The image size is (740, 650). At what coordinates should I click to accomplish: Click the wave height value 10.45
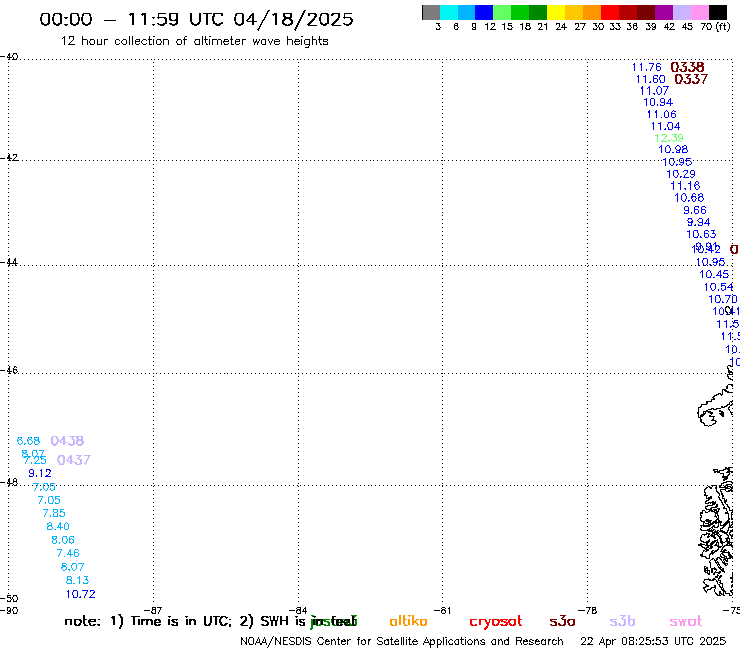714,274
